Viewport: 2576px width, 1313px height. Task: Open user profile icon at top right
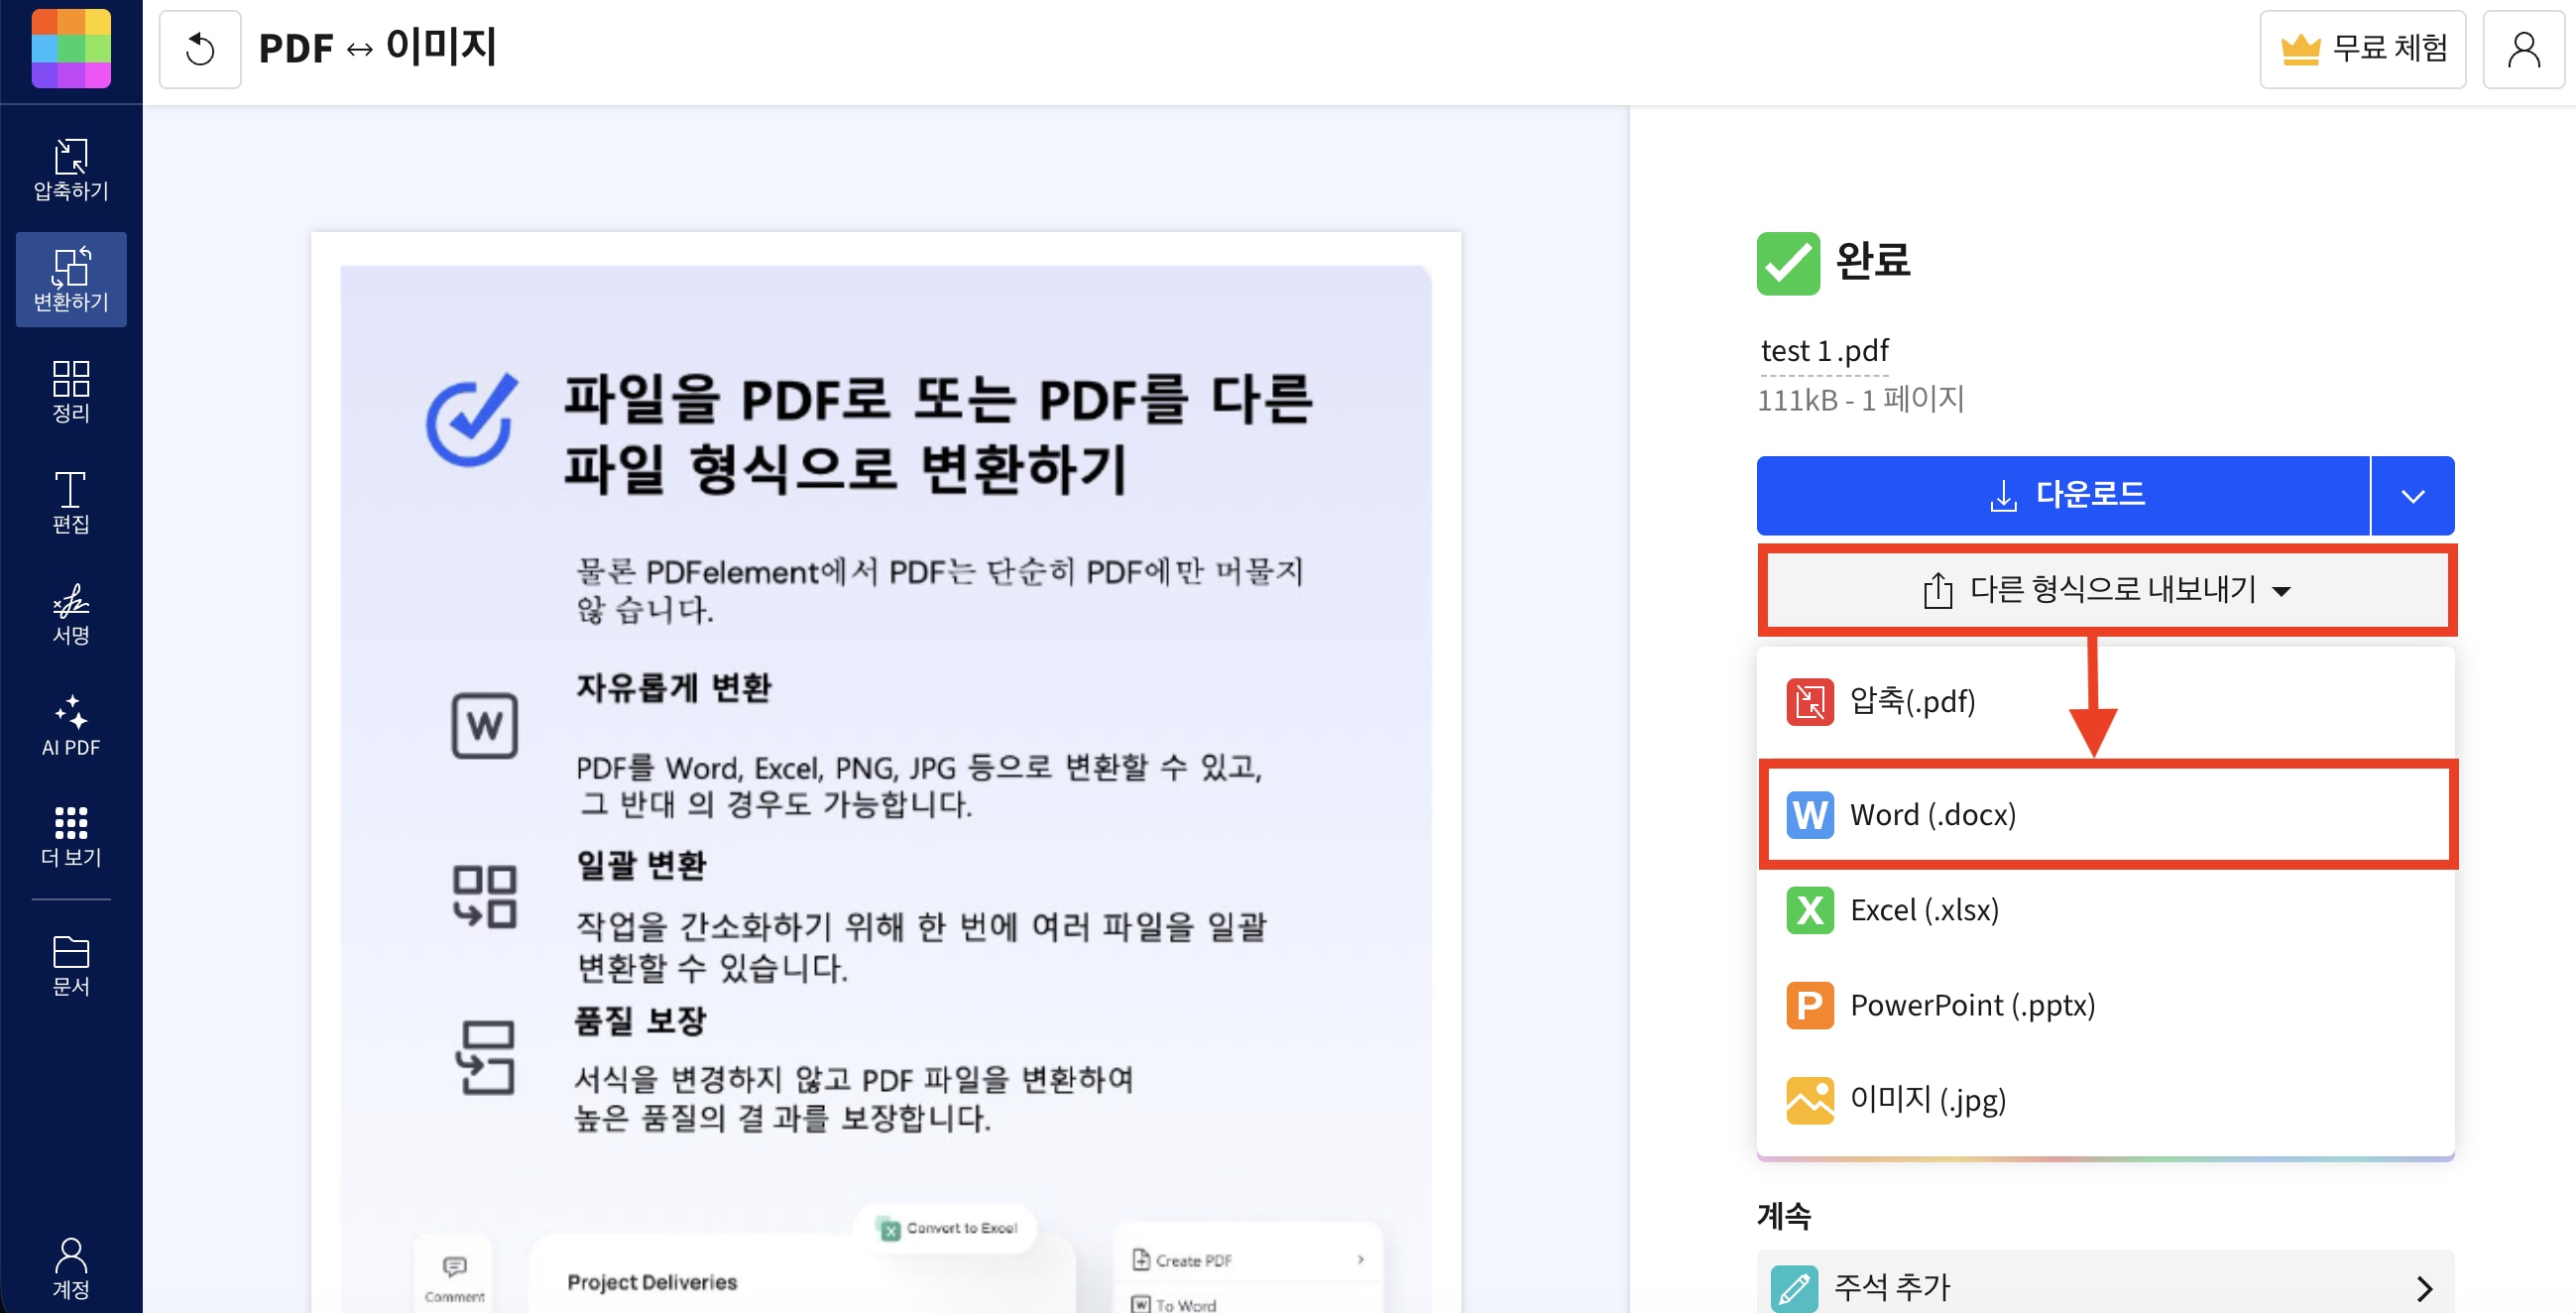click(2523, 49)
